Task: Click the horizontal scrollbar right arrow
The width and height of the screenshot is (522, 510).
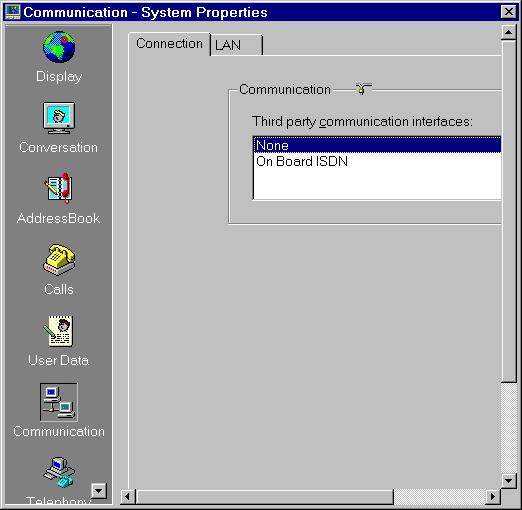Action: pyautogui.click(x=493, y=497)
